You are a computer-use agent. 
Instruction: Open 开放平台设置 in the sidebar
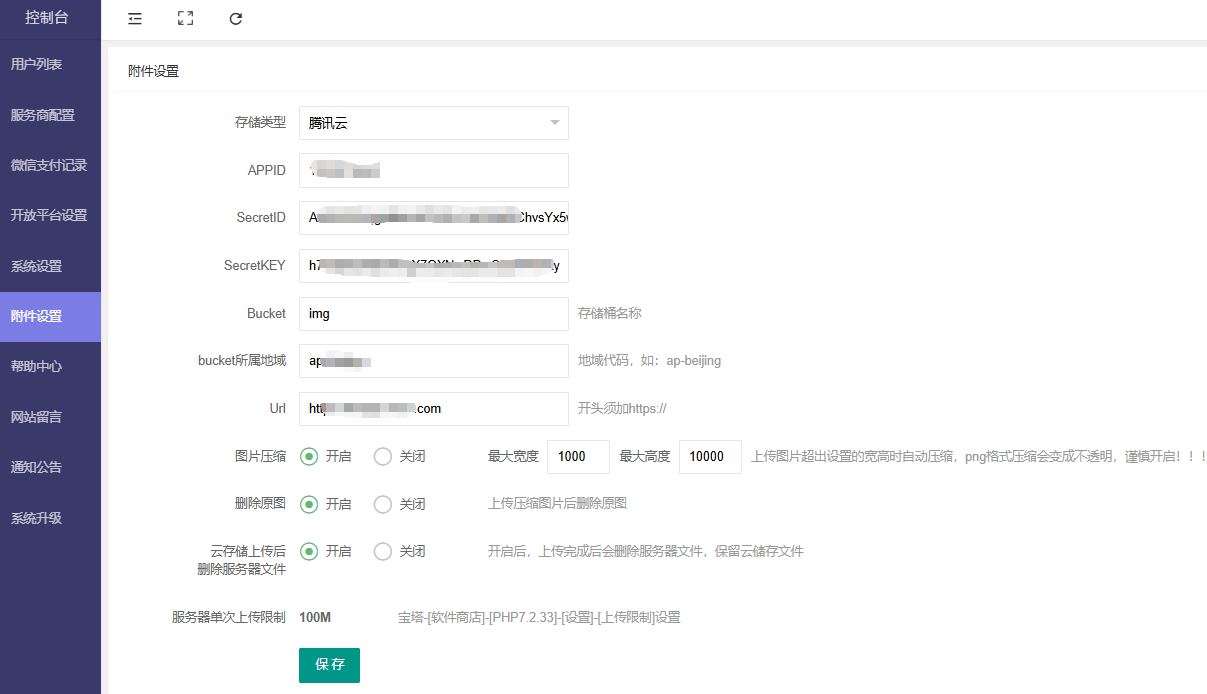[x=50, y=215]
